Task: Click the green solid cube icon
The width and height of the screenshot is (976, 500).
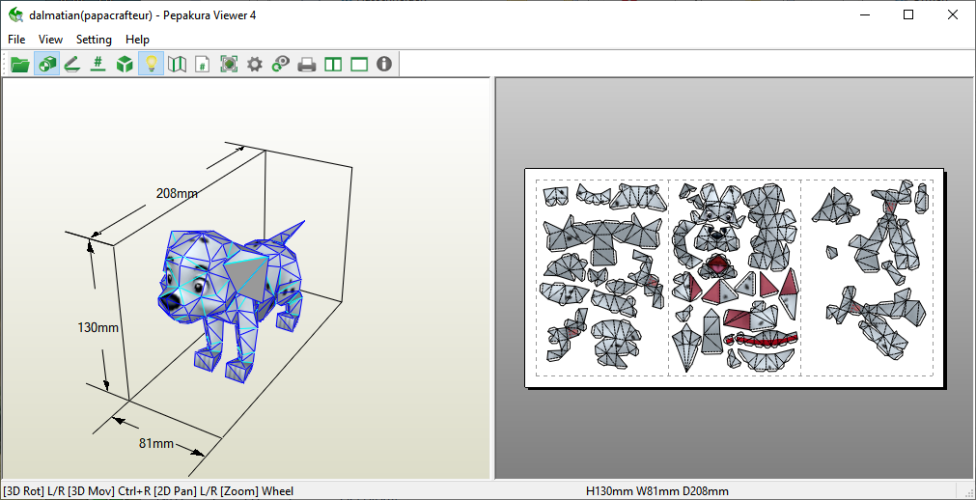Action: [124, 64]
